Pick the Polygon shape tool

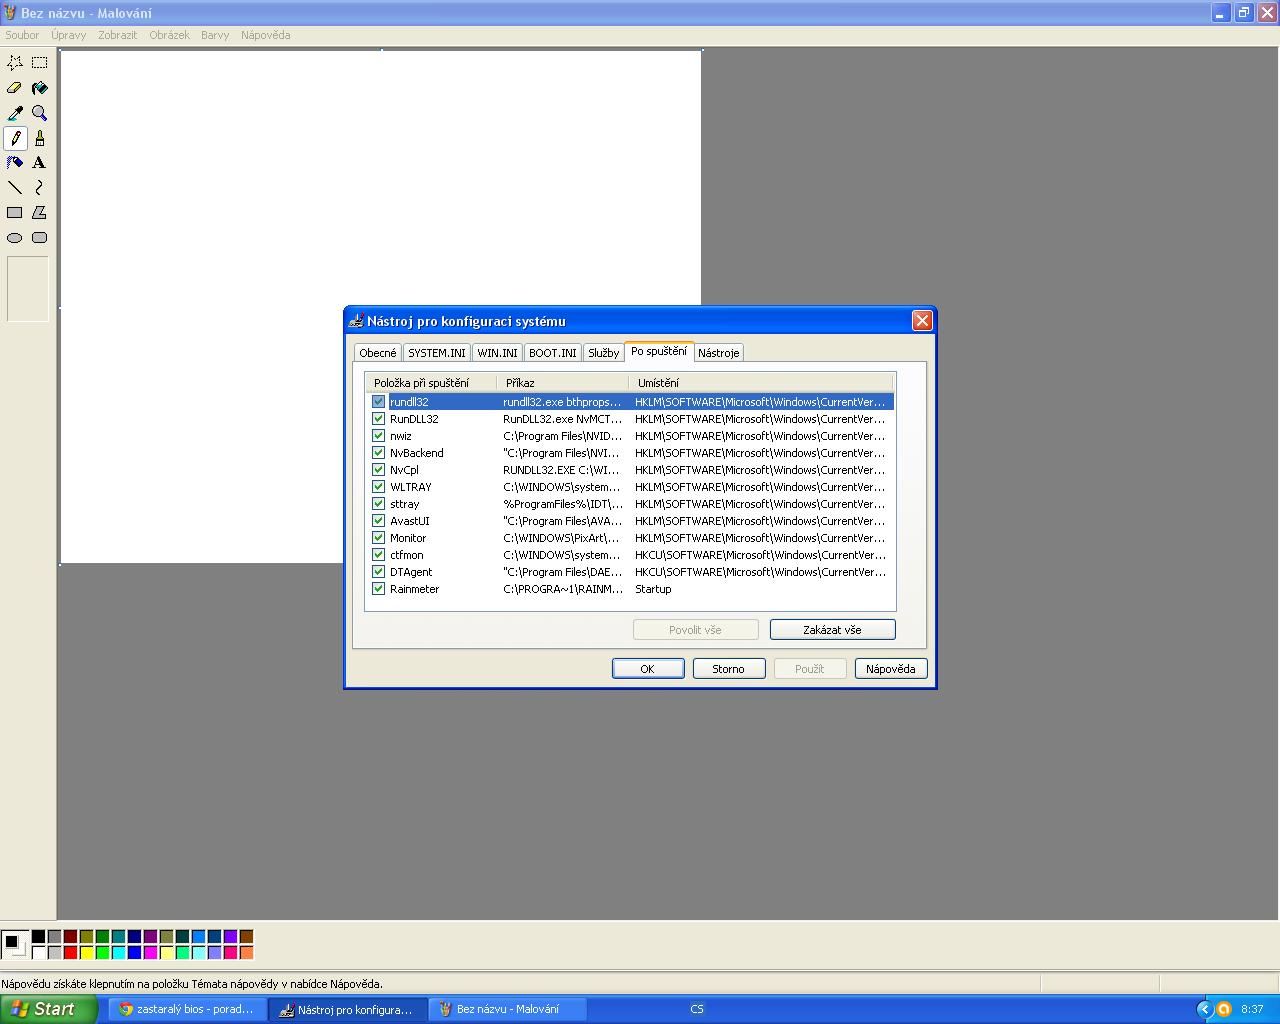click(x=40, y=213)
